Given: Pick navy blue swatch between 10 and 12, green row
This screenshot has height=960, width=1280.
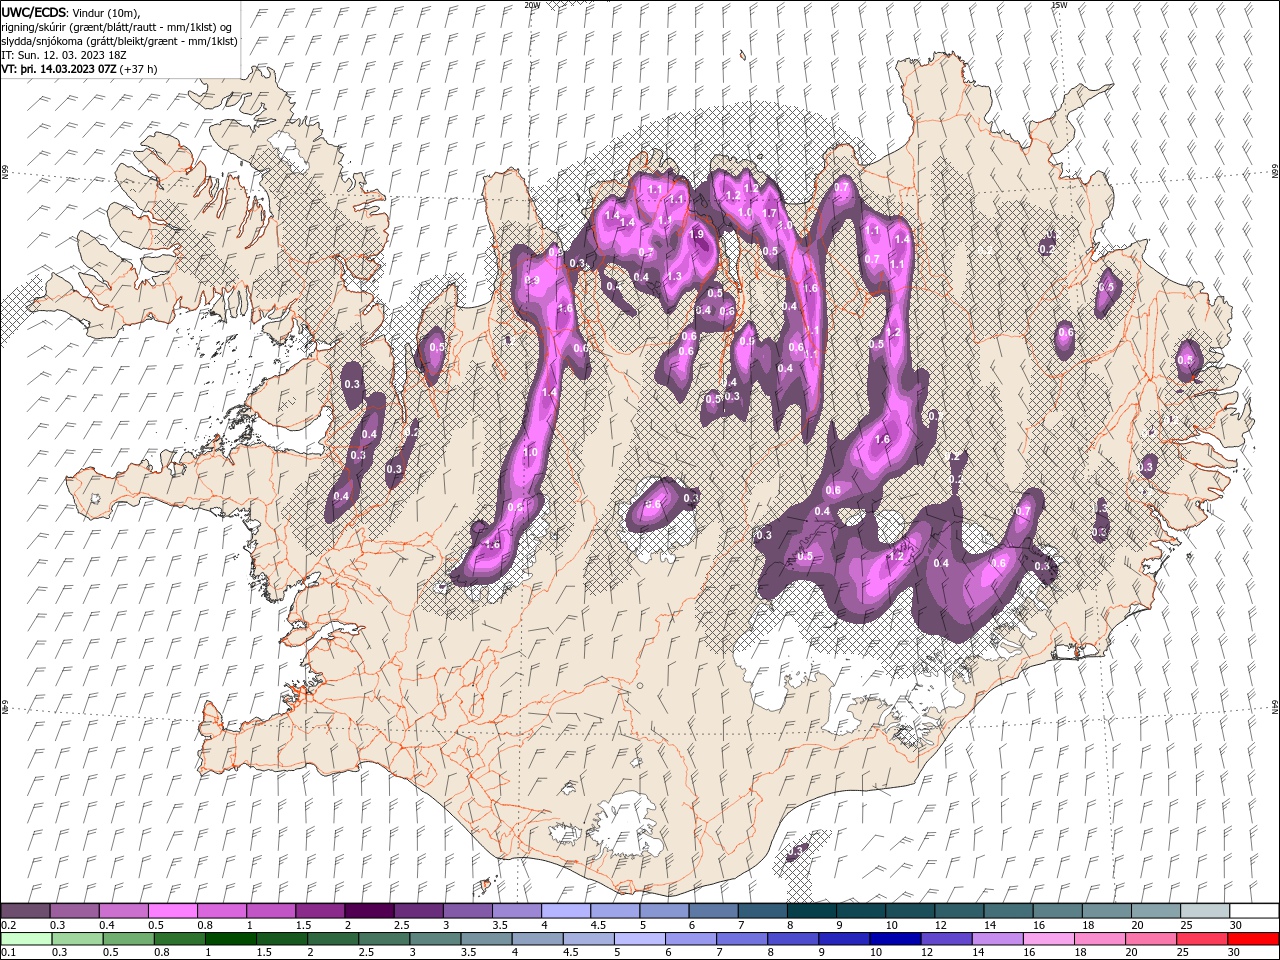Looking at the screenshot, I should pyautogui.click(x=894, y=939).
